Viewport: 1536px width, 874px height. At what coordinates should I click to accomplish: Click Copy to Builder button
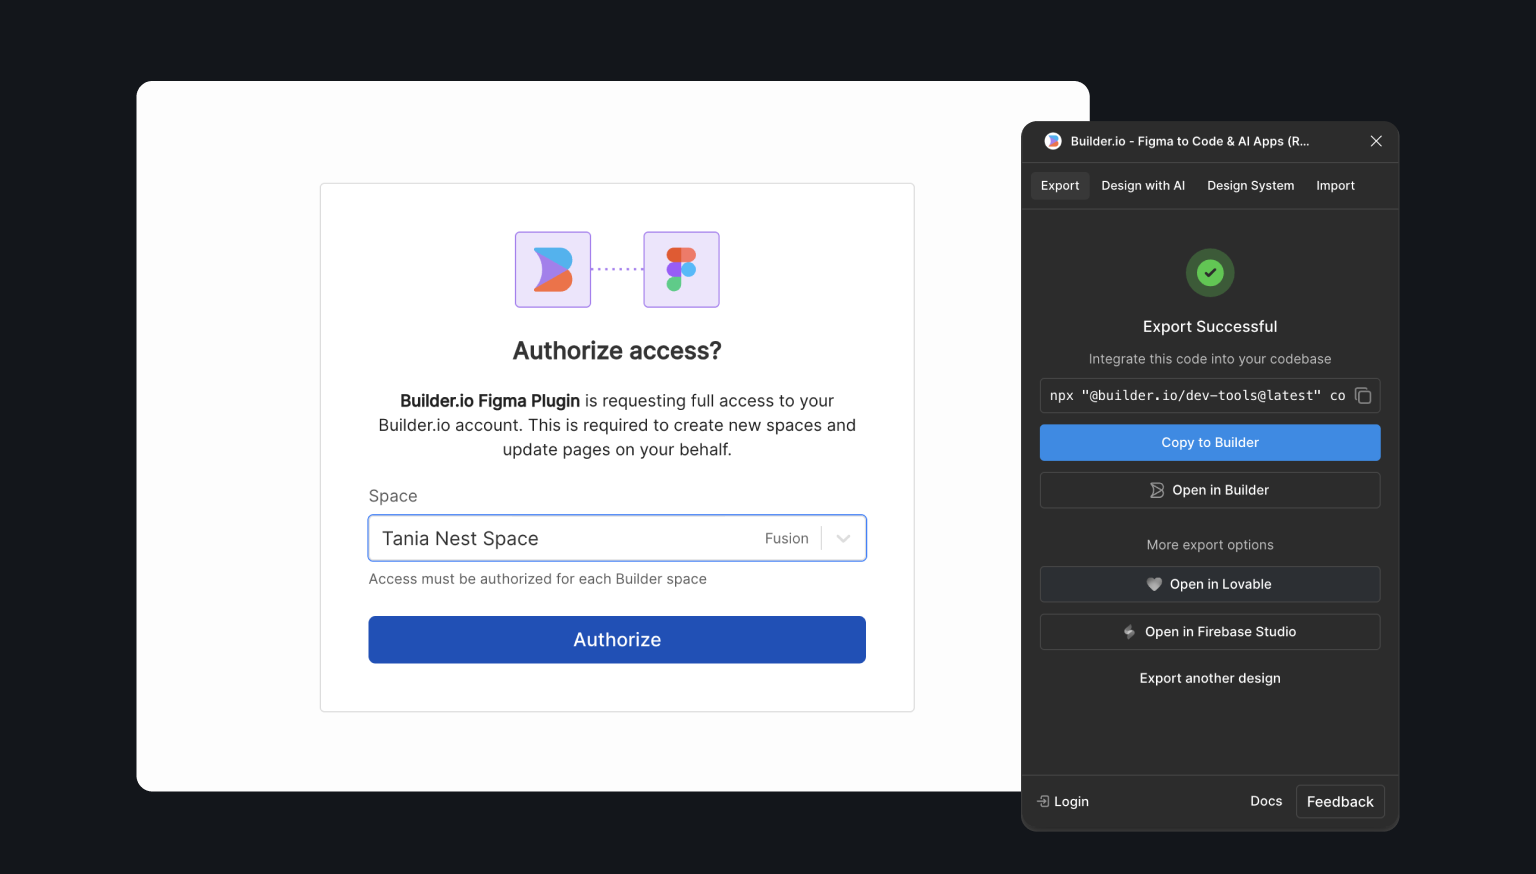(x=1210, y=443)
